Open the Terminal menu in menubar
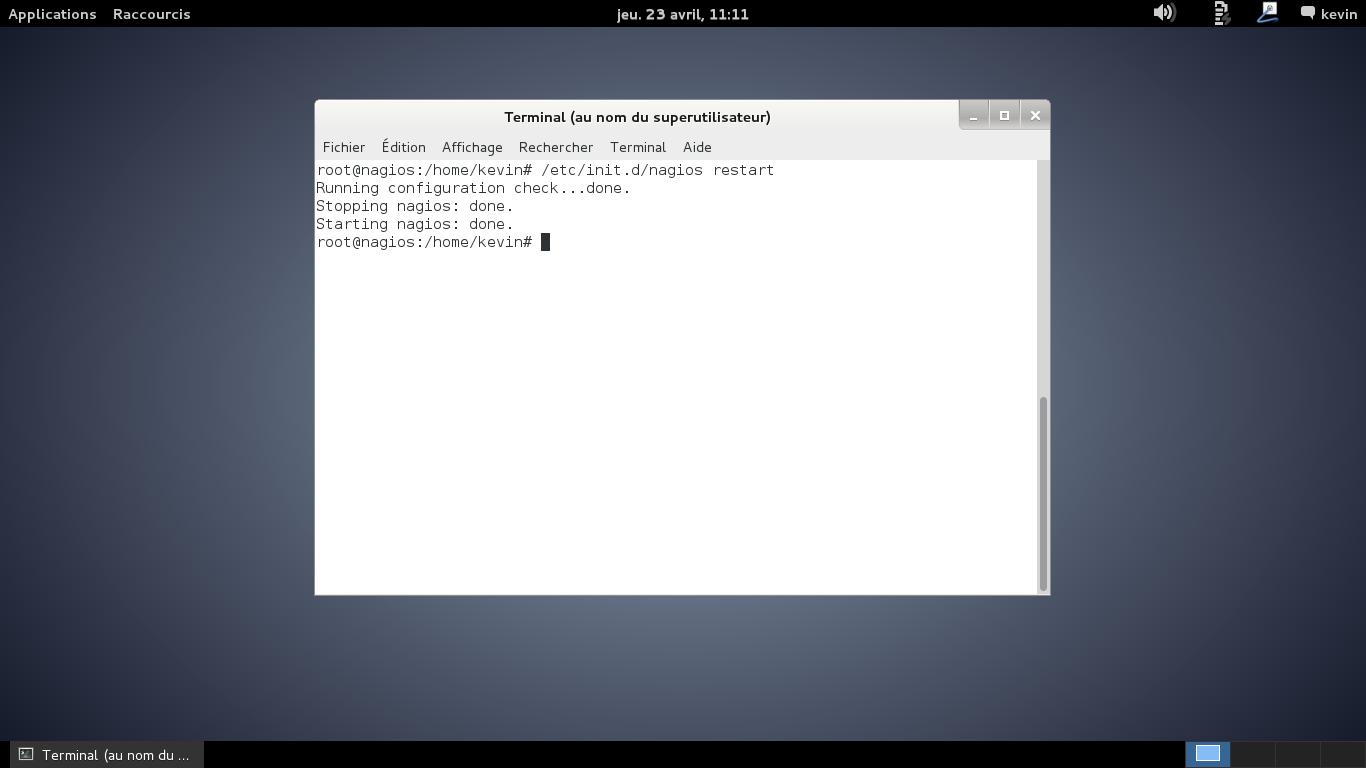 638,147
